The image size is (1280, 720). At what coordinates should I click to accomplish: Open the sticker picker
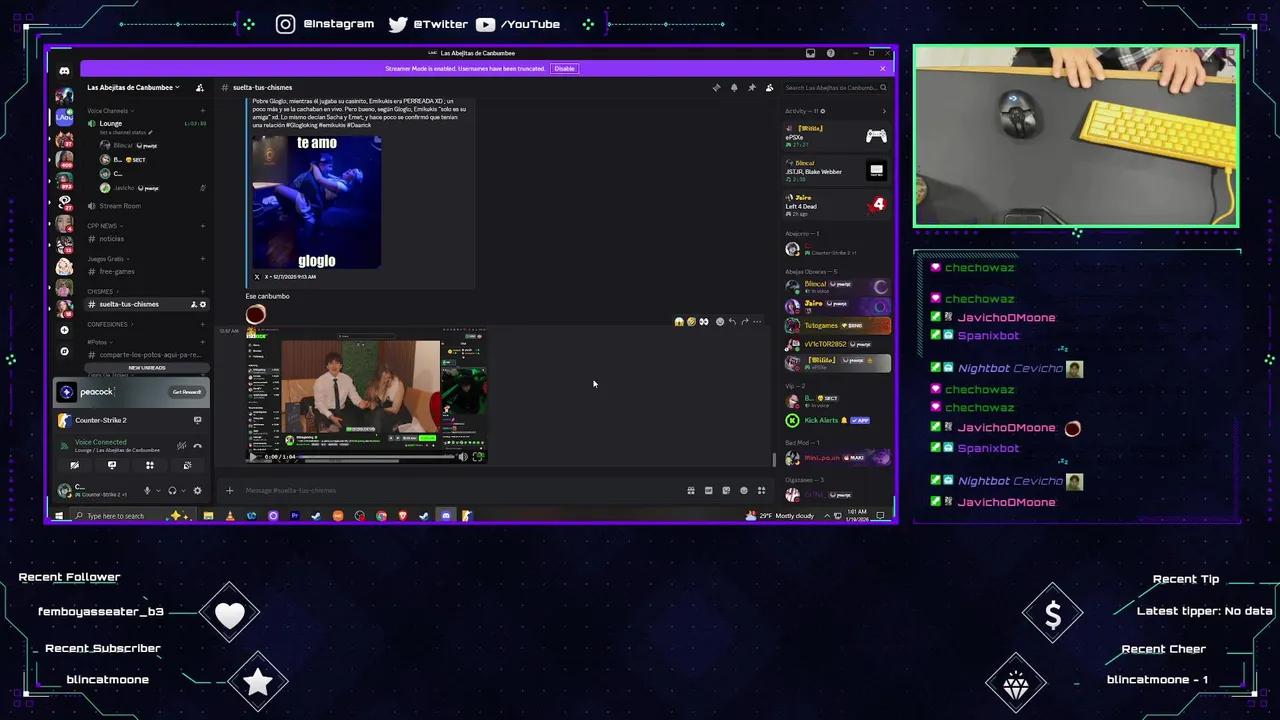(726, 491)
